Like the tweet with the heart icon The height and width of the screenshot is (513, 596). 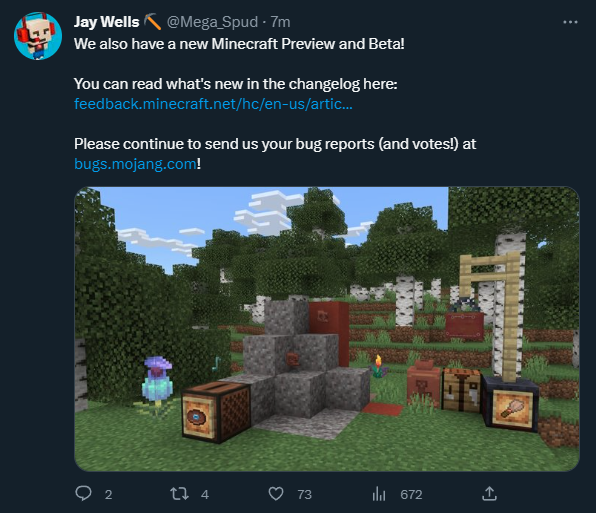pyautogui.click(x=276, y=494)
